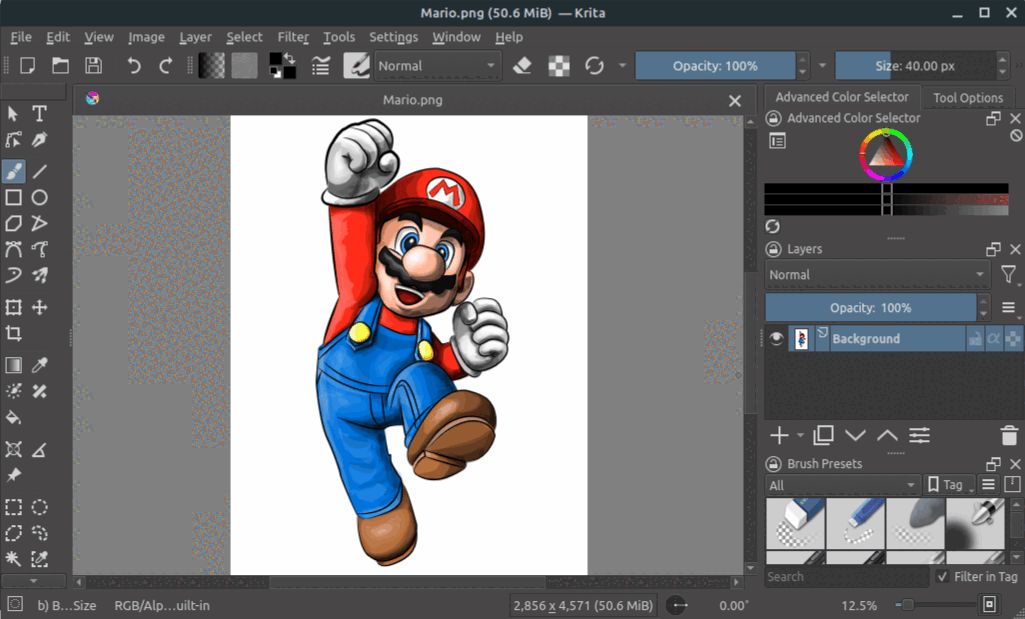Uncheck Filter in Tag option
Screen dimensions: 1025x619
[x=941, y=577]
